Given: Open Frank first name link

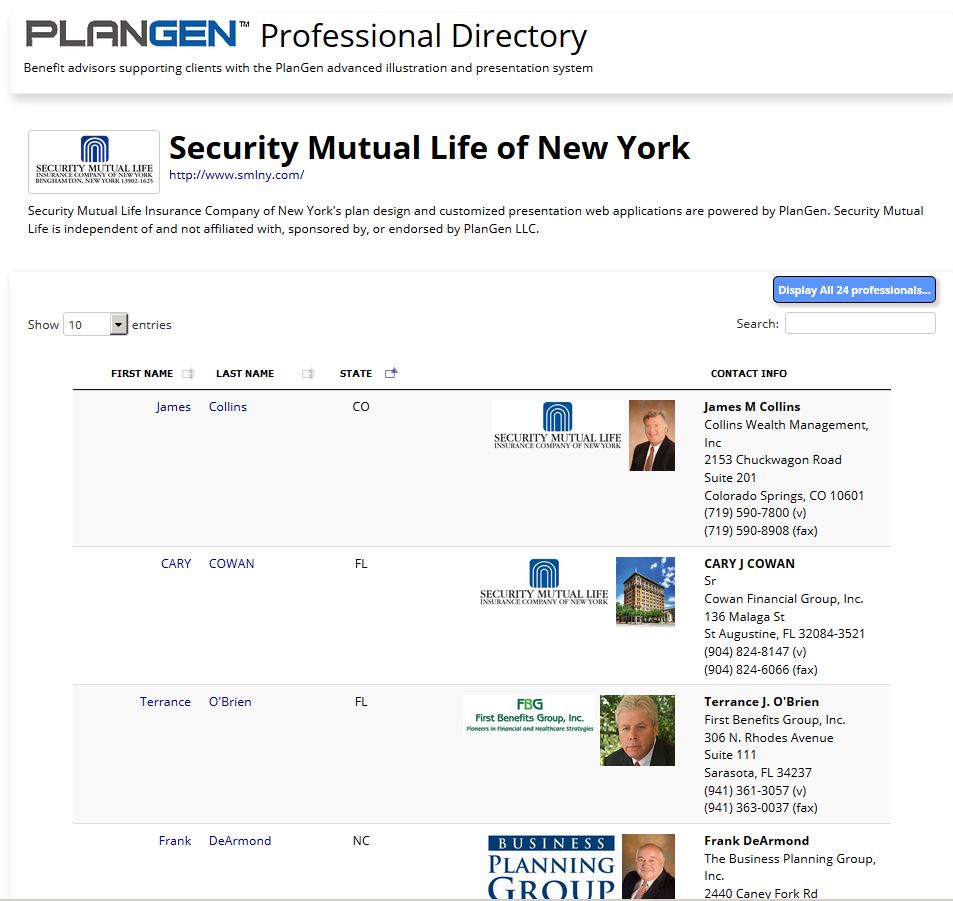Looking at the screenshot, I should [x=175, y=840].
